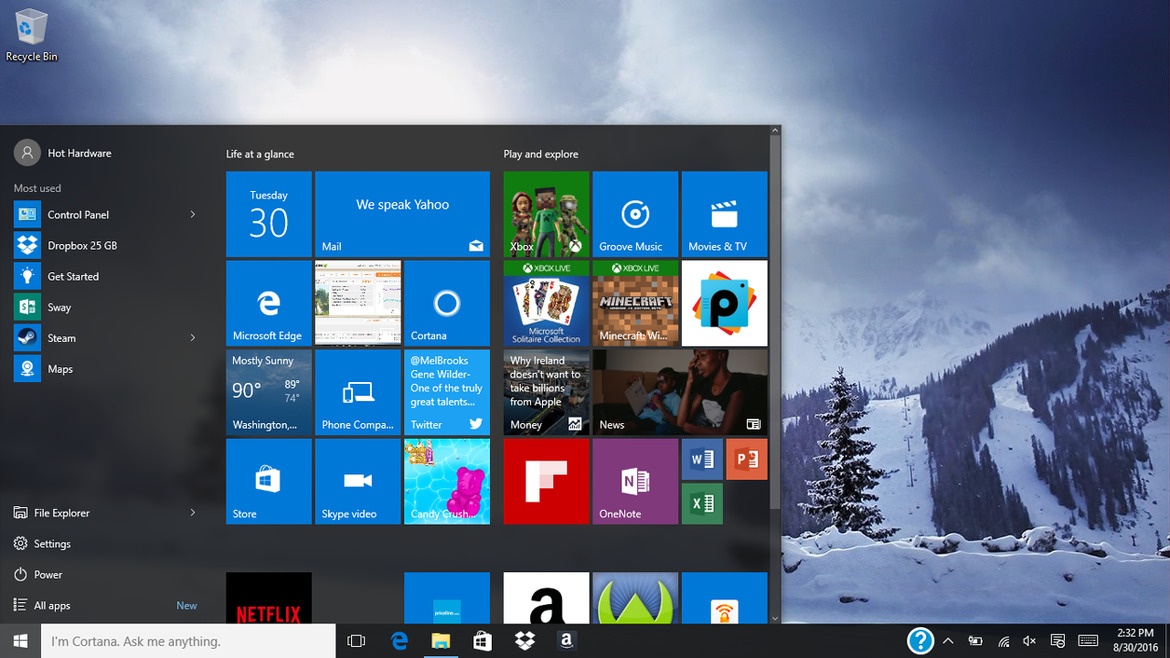Open the Movies & TV tile

725,214
